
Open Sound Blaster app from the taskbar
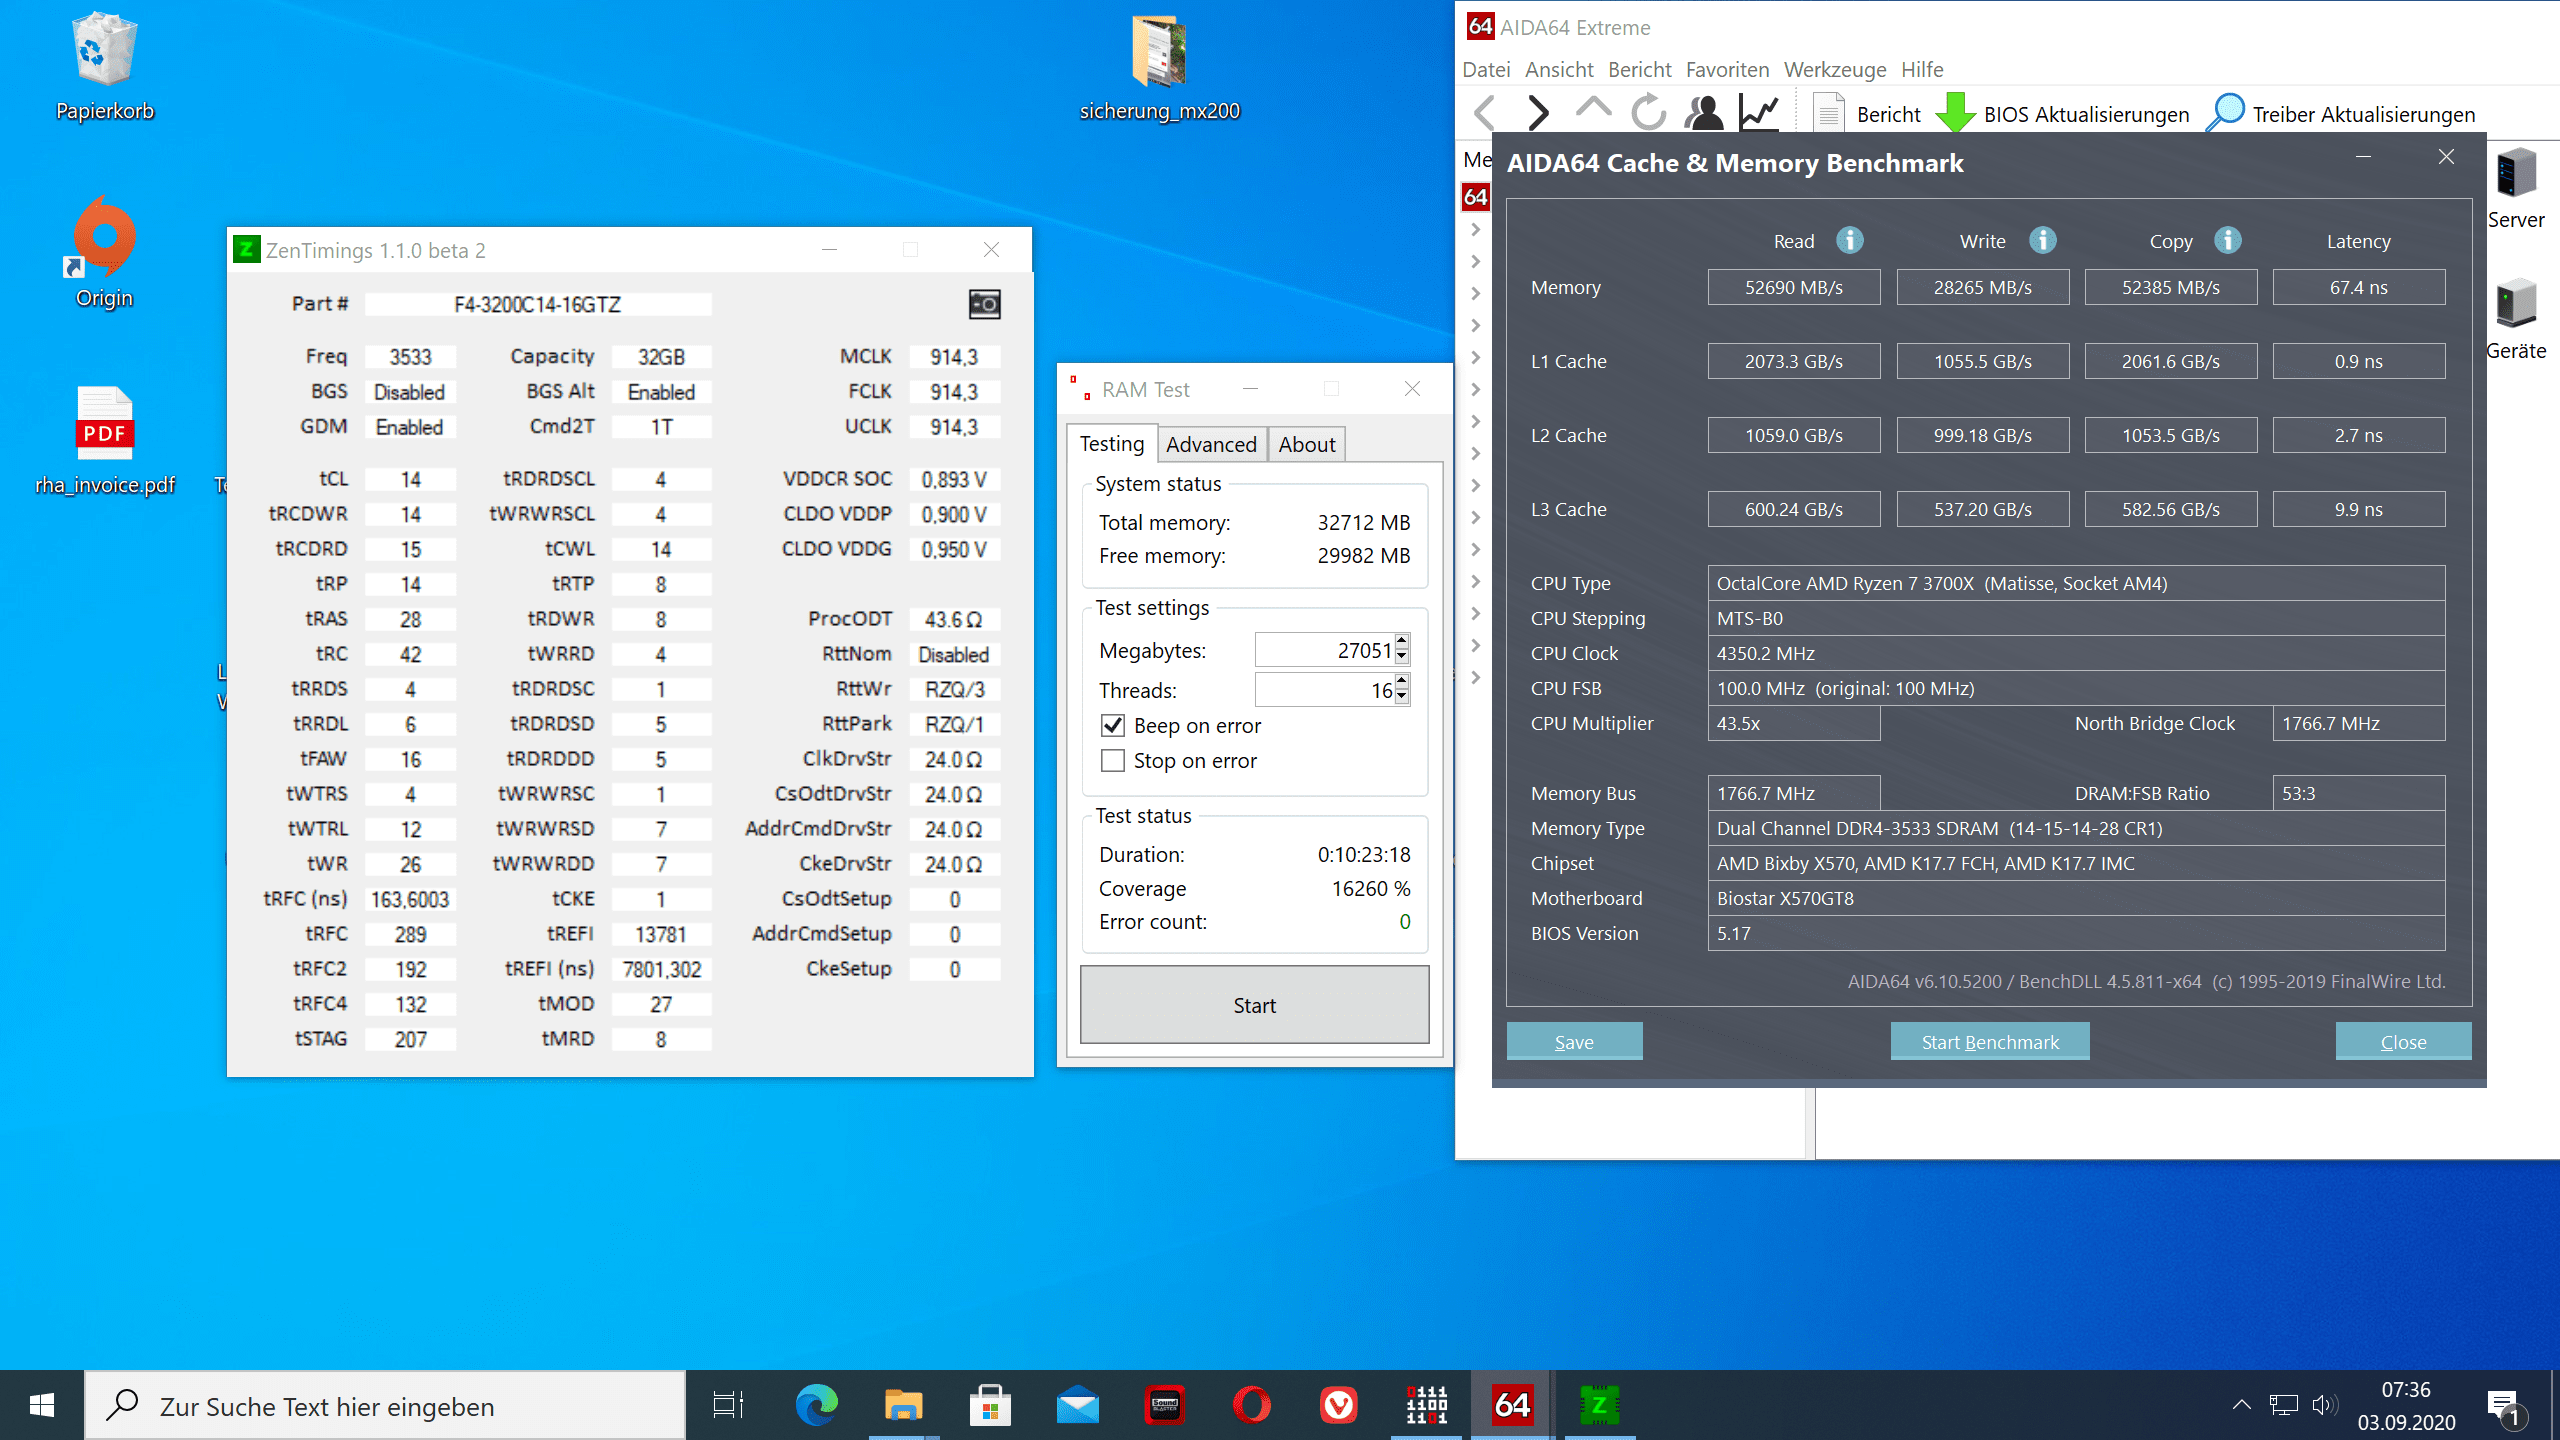[1164, 1405]
